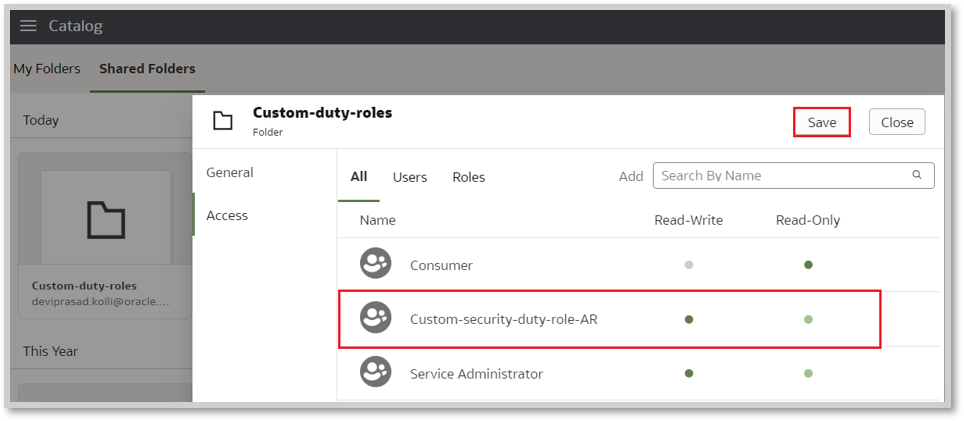The height and width of the screenshot is (421, 964).
Task: Set Consumer access to Read-Only
Action: [x=808, y=265]
